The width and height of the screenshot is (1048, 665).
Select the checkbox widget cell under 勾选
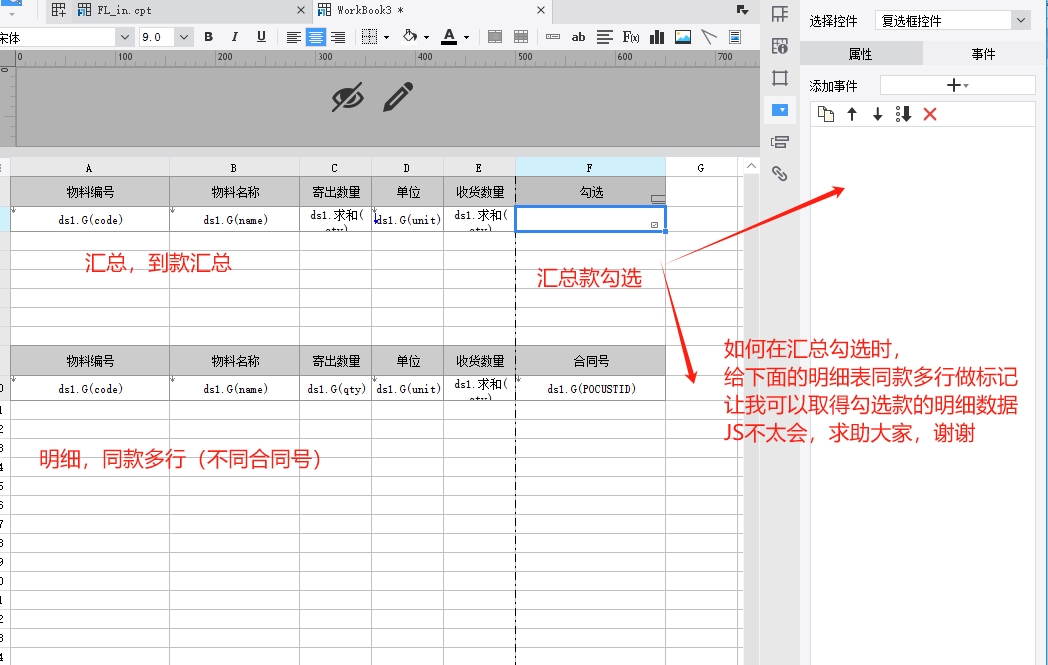coord(590,219)
